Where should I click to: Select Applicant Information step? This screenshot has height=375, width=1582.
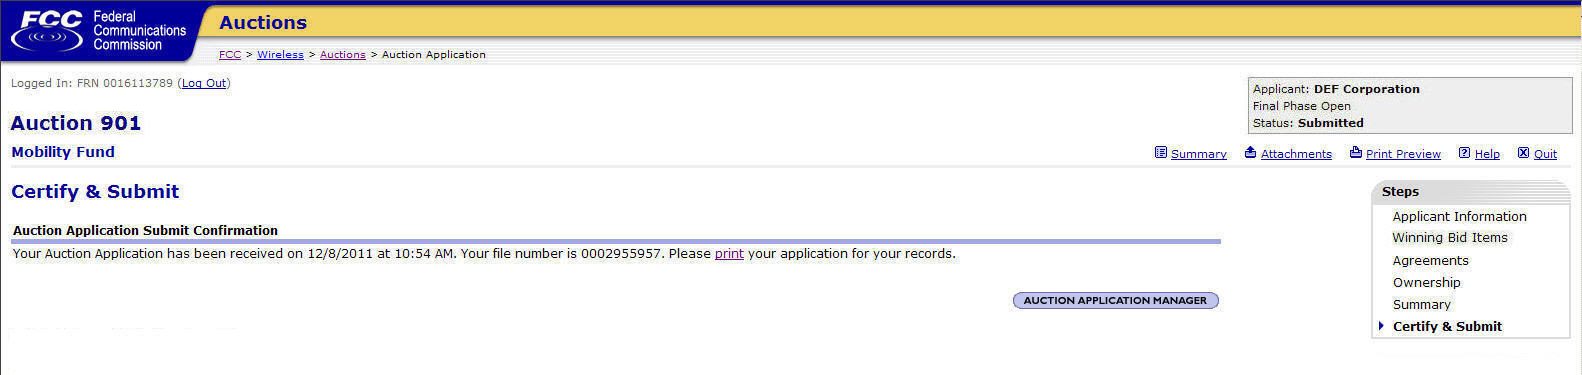point(1459,216)
